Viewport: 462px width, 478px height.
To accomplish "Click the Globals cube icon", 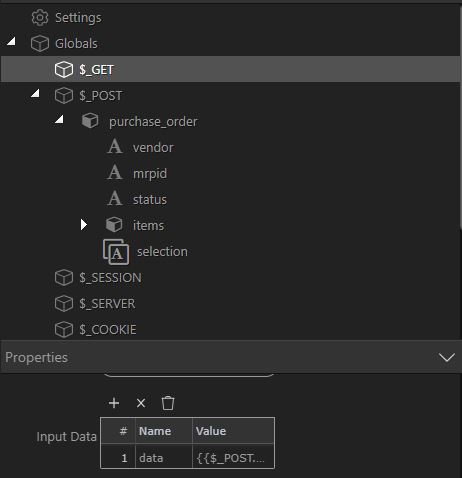I will tap(40, 44).
